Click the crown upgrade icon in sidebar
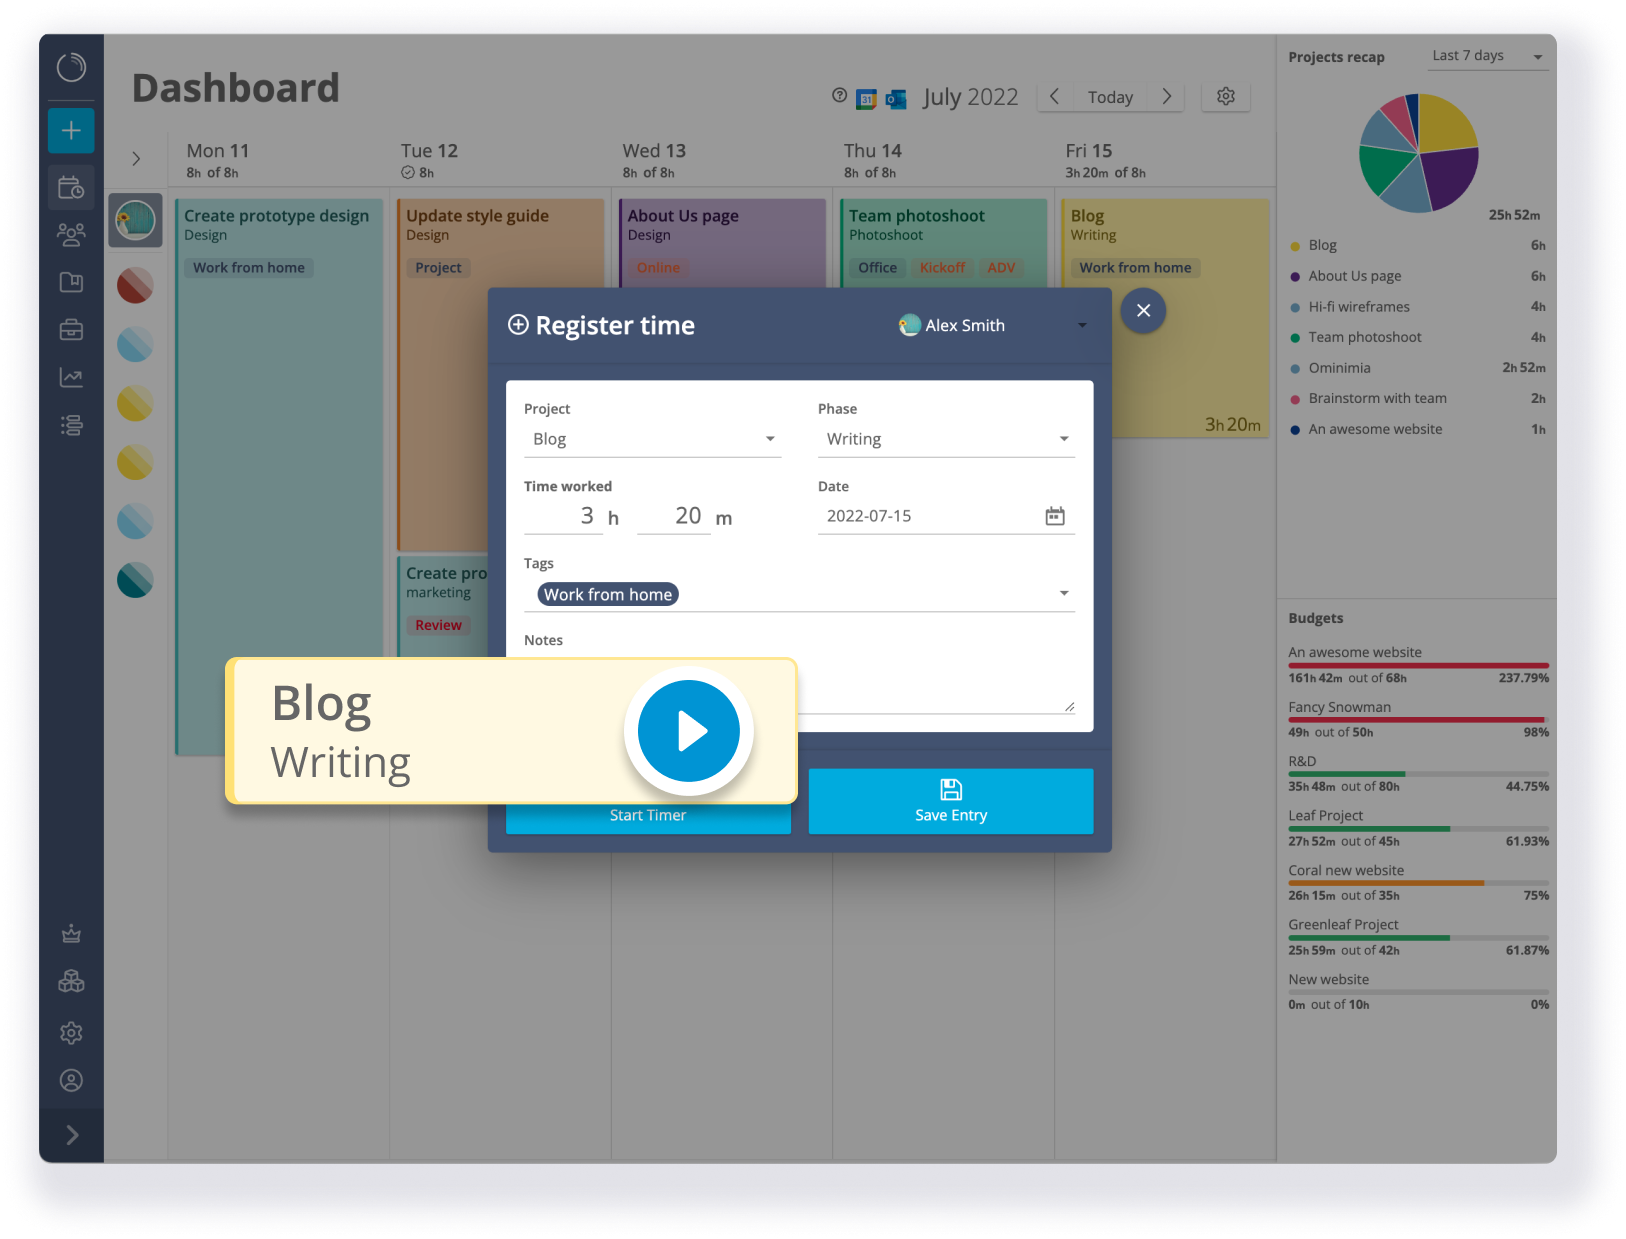The image size is (1626, 1239). click(x=71, y=933)
